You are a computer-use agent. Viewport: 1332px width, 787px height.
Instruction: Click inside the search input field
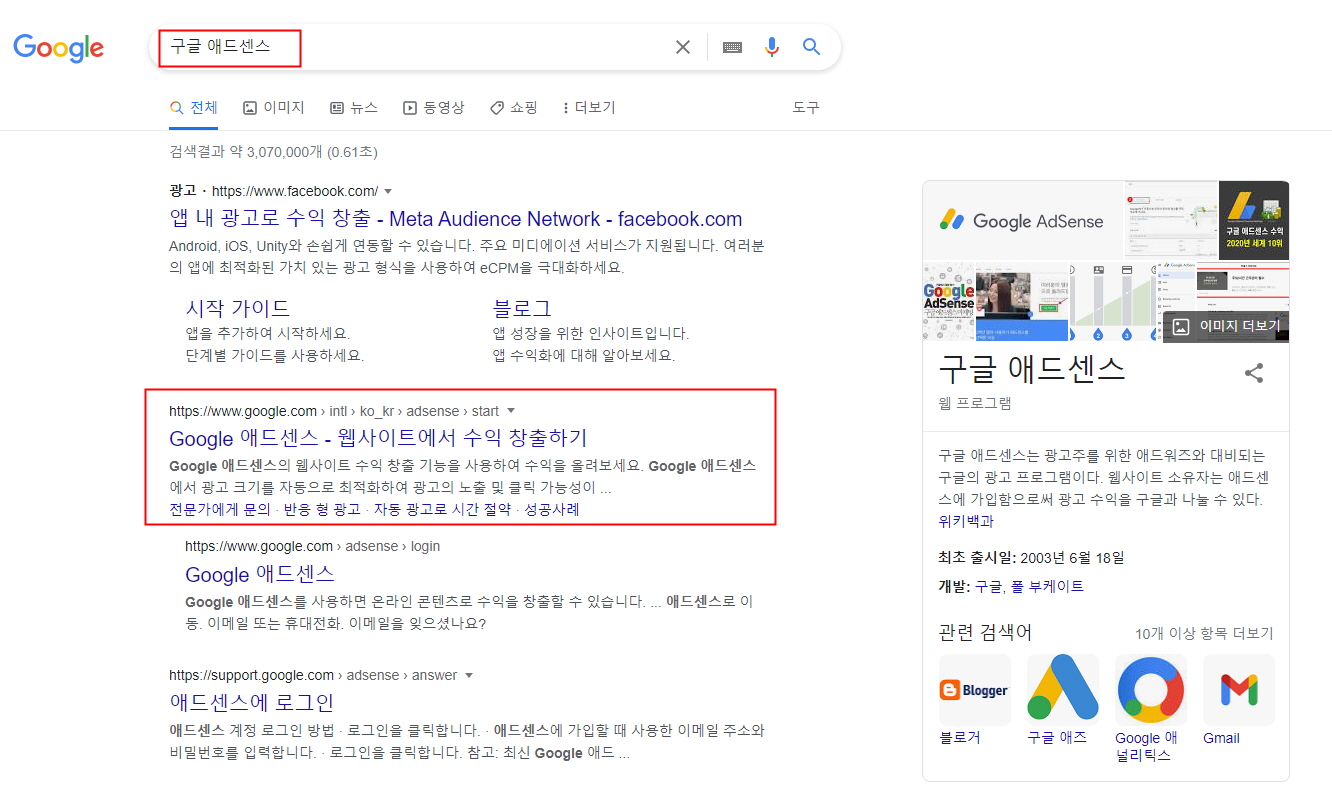400,46
